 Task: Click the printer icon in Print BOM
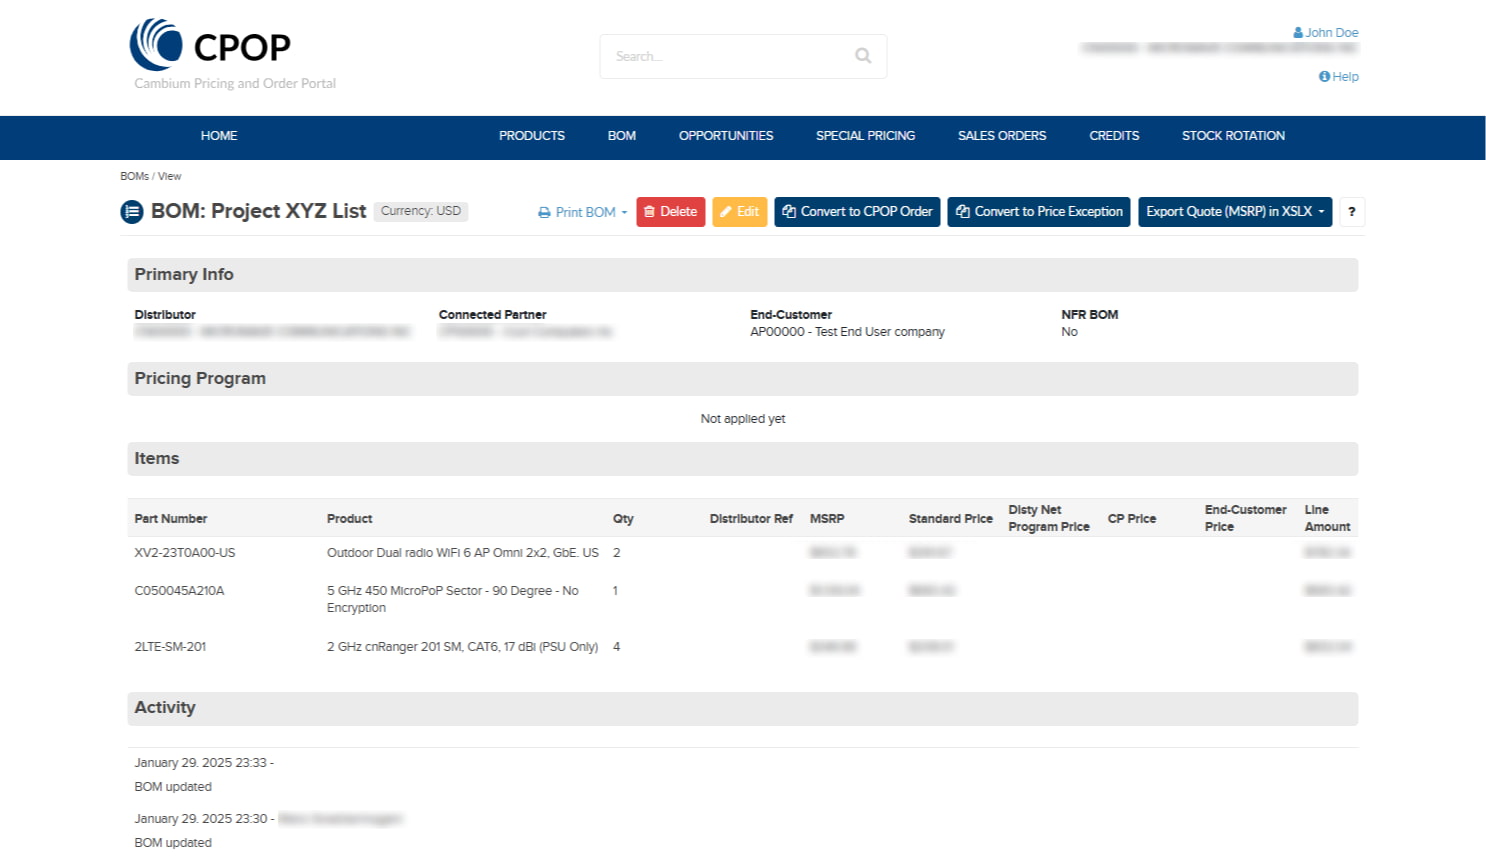pos(544,213)
